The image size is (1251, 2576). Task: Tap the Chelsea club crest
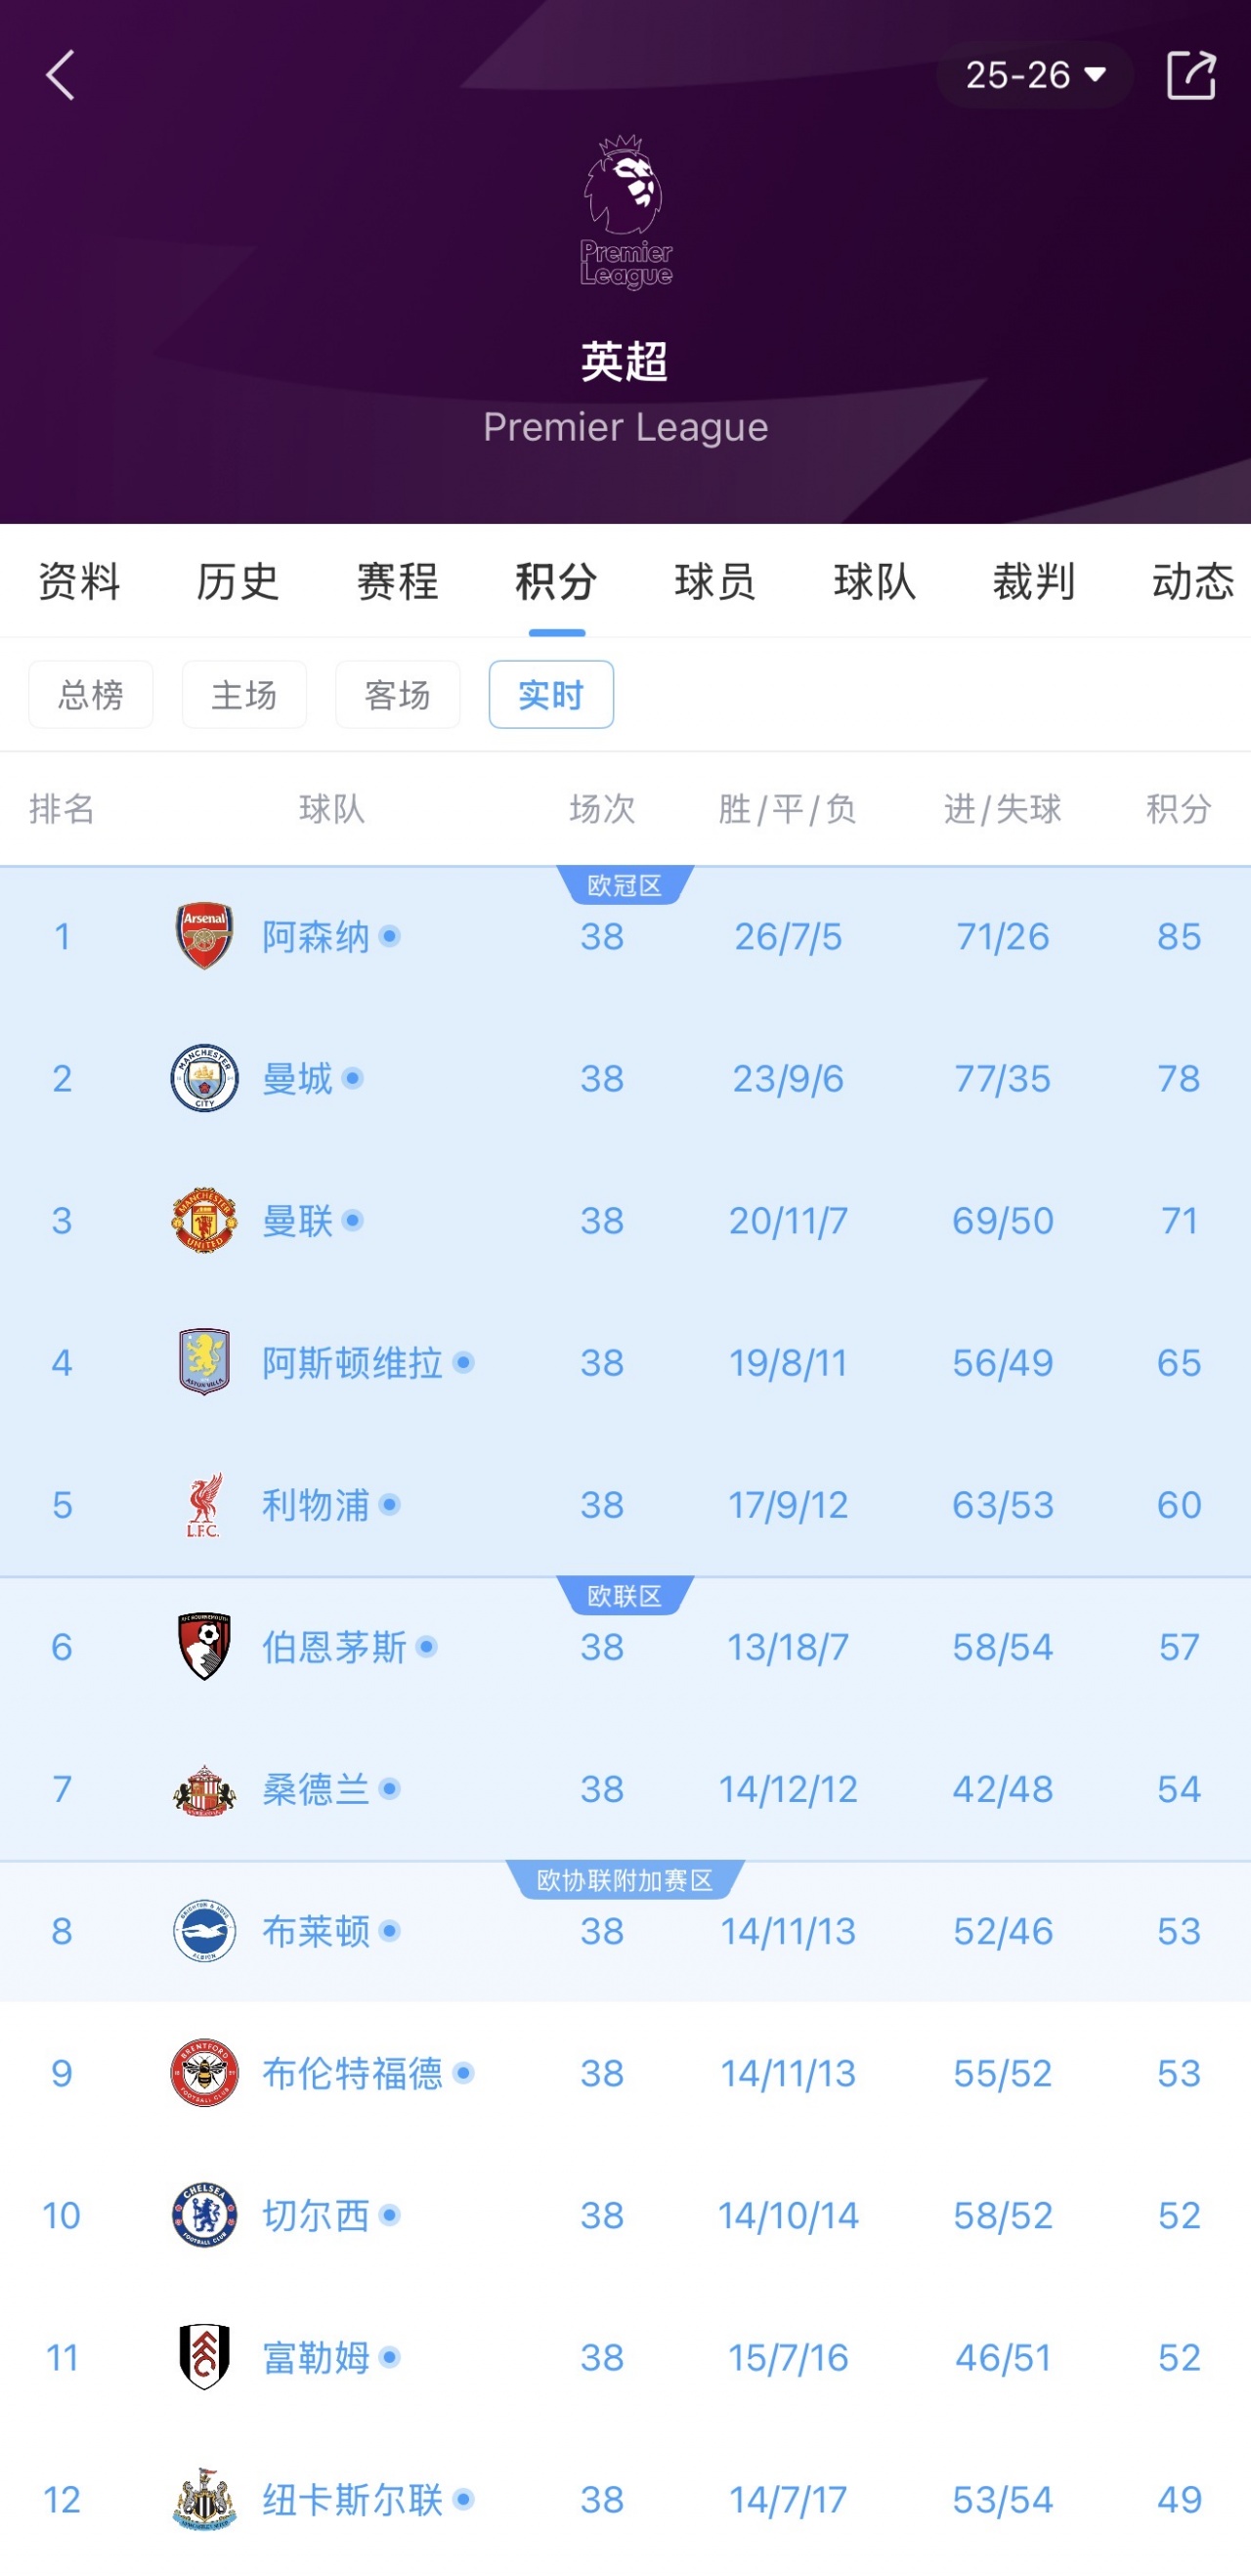pos(204,2215)
